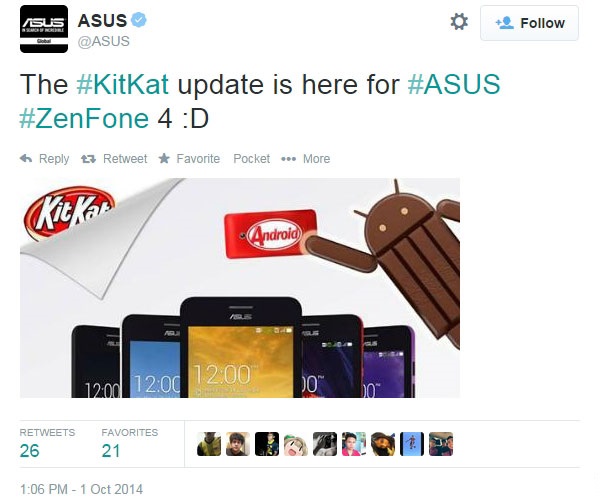Viewport: 600px width, 500px height.
Task: Open the #KitKat hashtag link
Action: click(122, 84)
